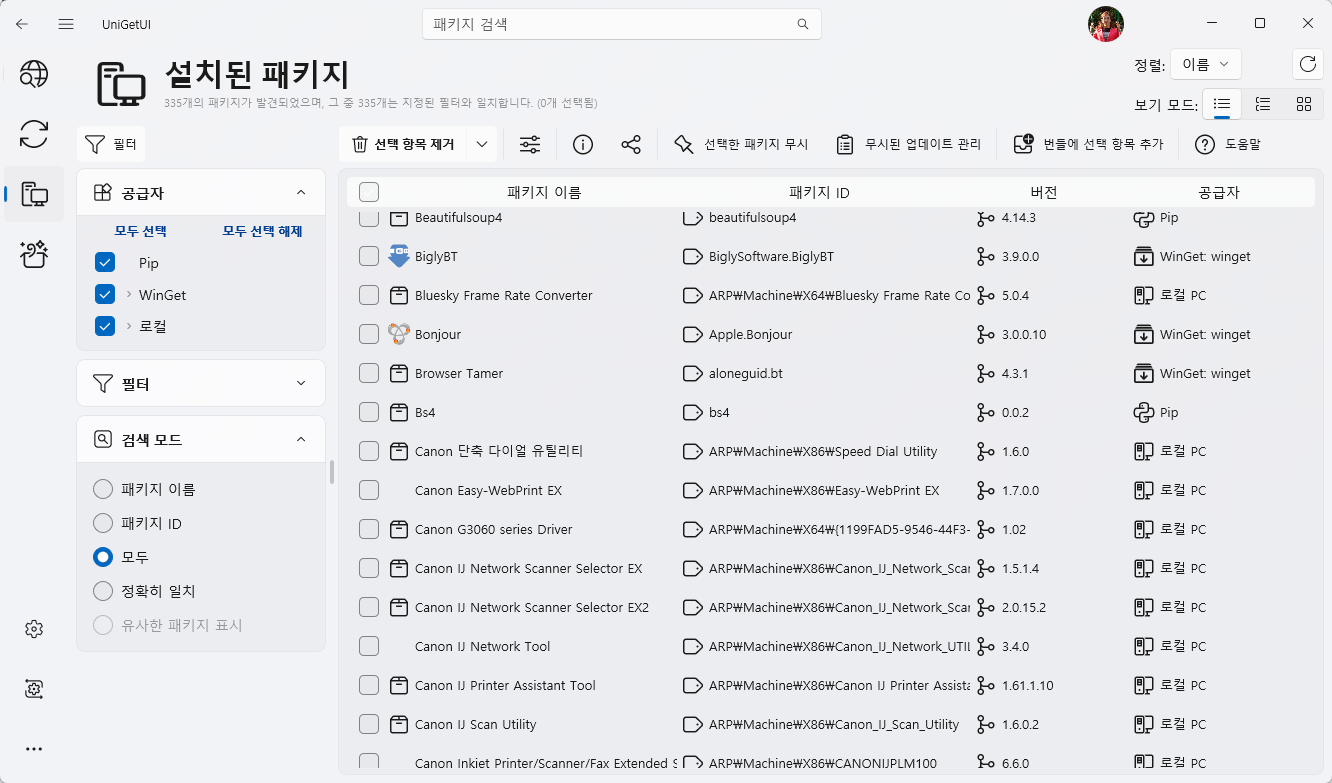Click the back arrow in title bar
This screenshot has height=783, width=1332.
click(x=22, y=23)
